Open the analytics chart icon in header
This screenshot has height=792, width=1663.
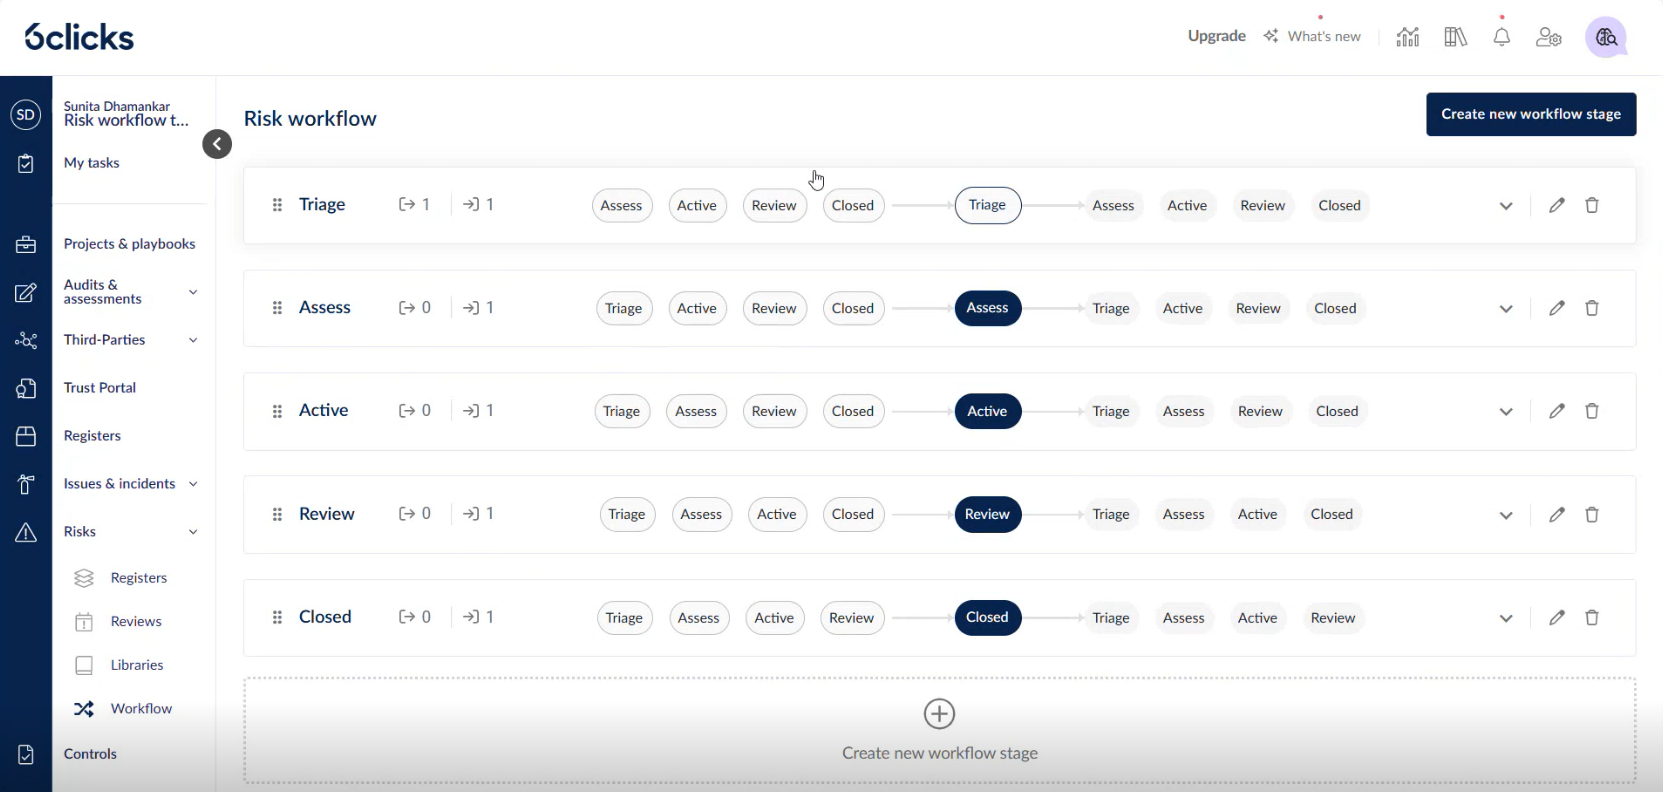pos(1408,37)
